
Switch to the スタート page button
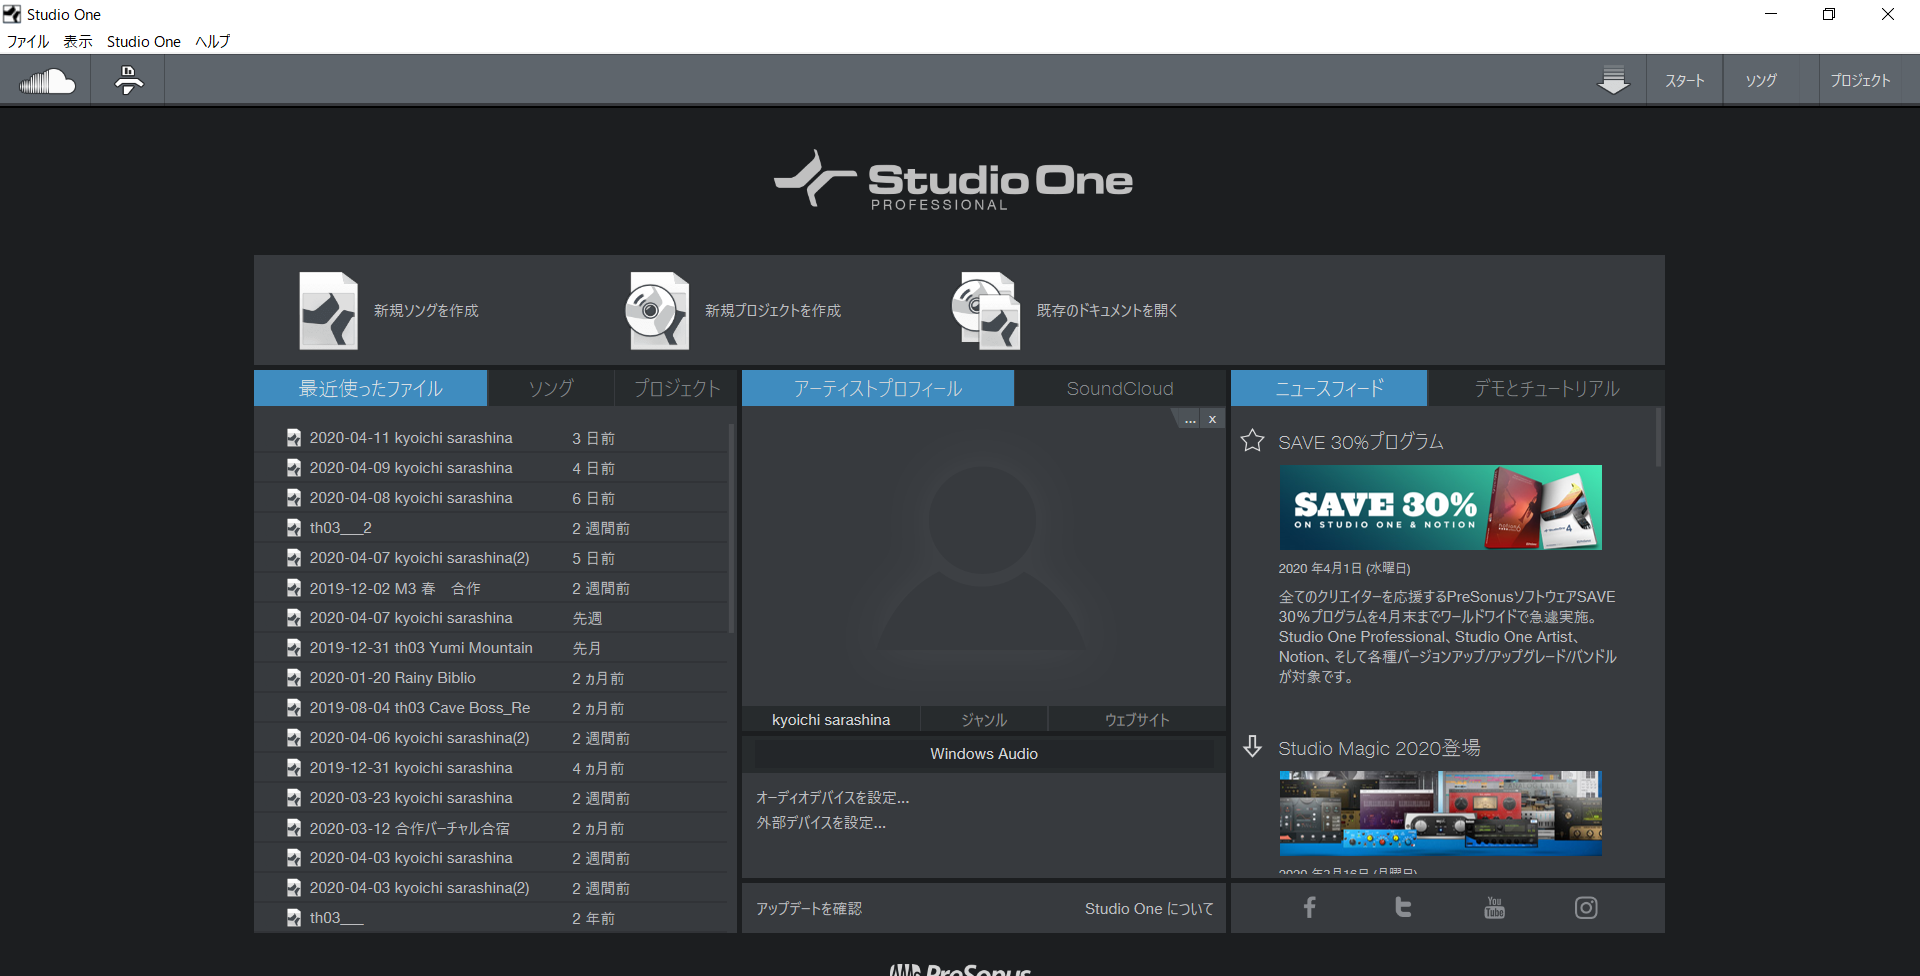coord(1685,80)
